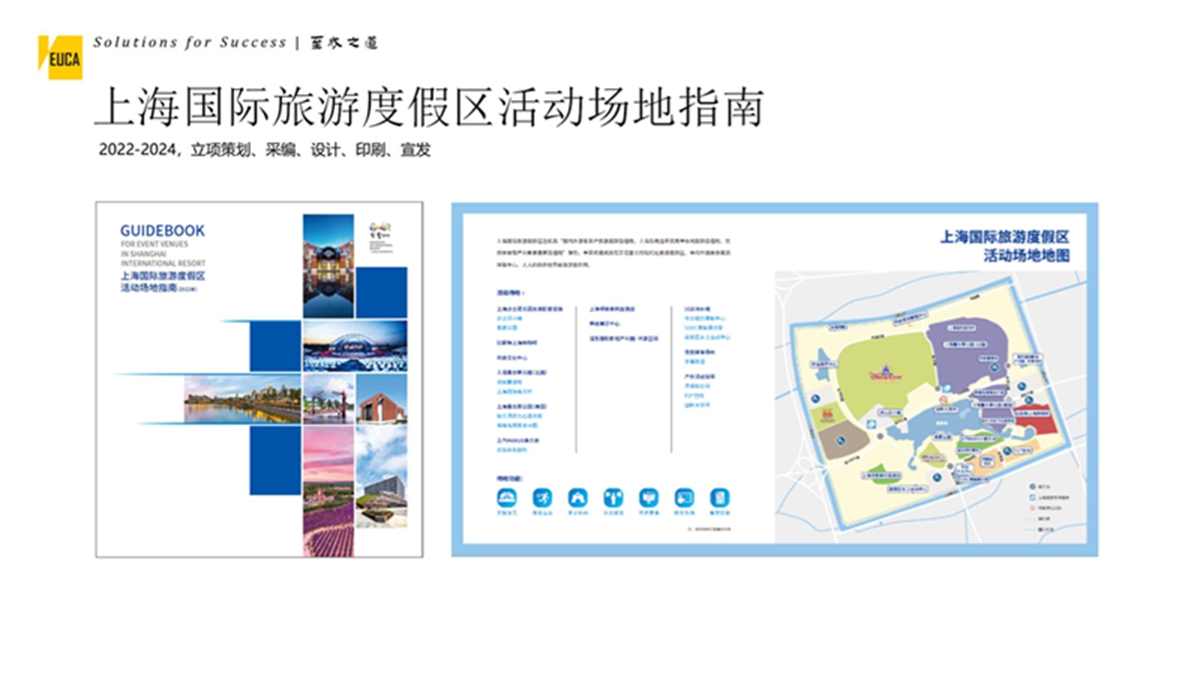1200x675 pixels.
Task: Select the metro transit facility icon
Action: [x=507, y=497]
